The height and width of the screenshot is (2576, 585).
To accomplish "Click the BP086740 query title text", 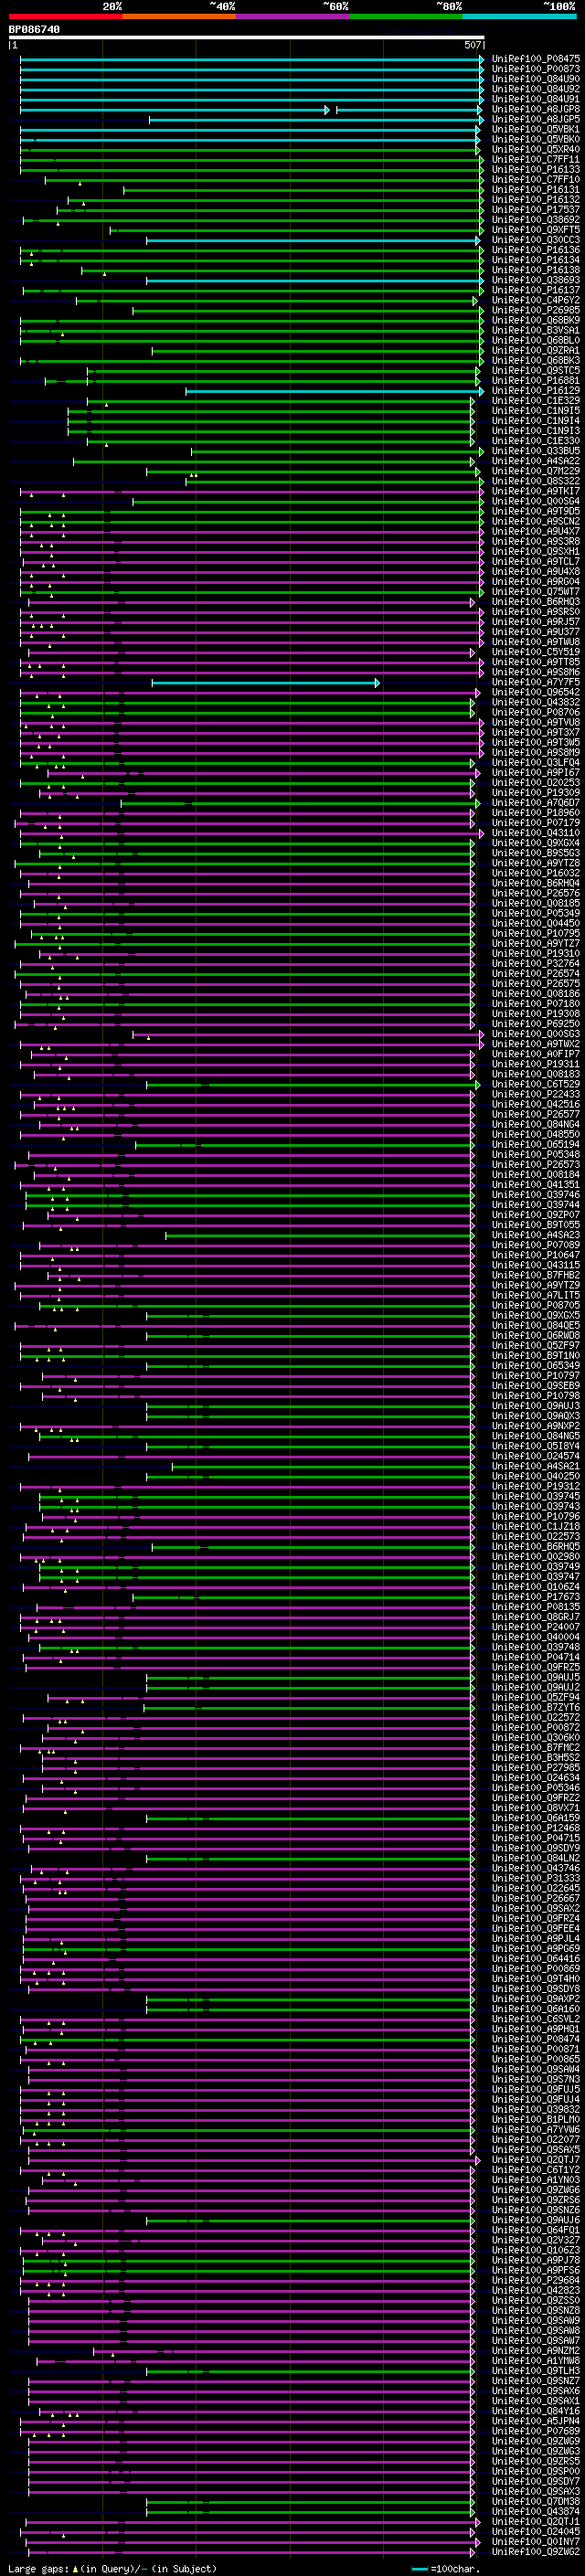I will click(34, 29).
